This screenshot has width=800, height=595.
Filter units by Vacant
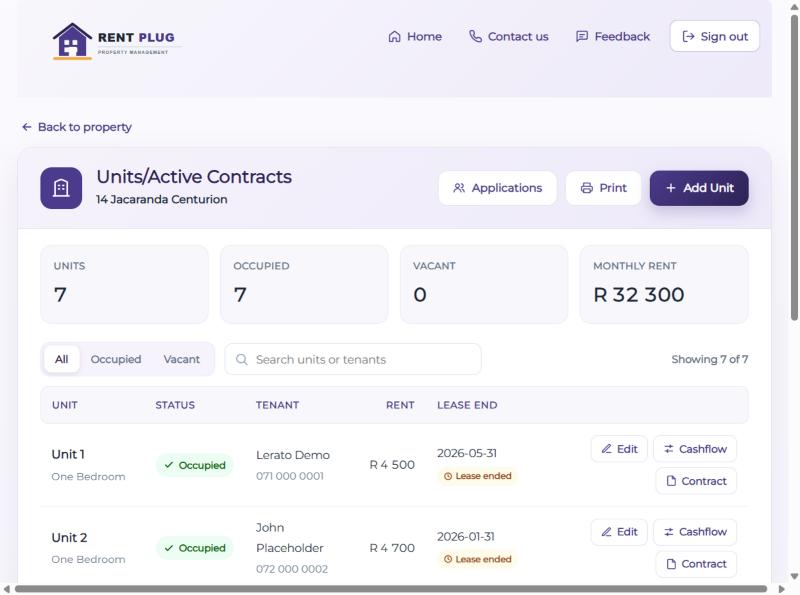[182, 359]
